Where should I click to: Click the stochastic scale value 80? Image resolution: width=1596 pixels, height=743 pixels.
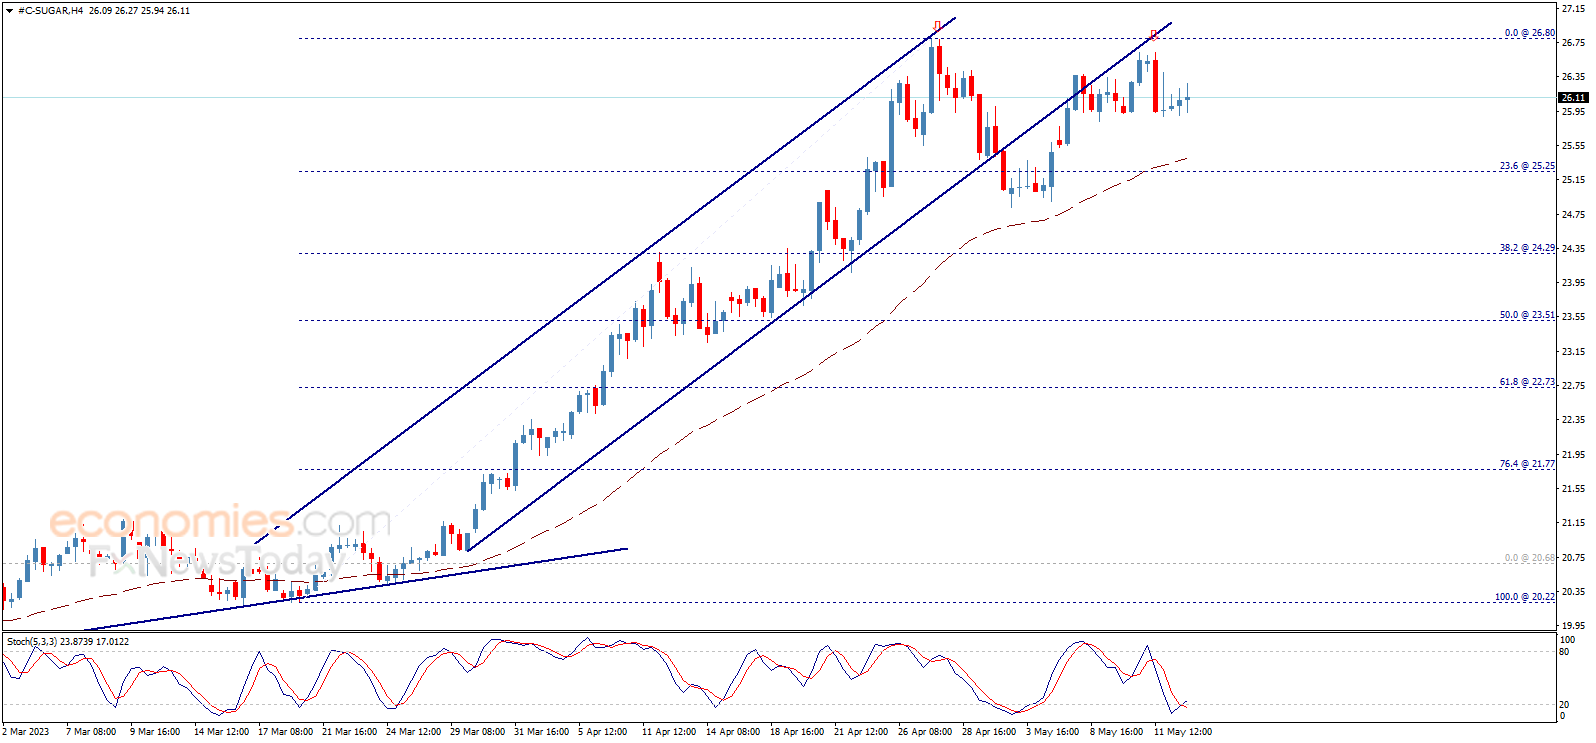(x=1565, y=652)
